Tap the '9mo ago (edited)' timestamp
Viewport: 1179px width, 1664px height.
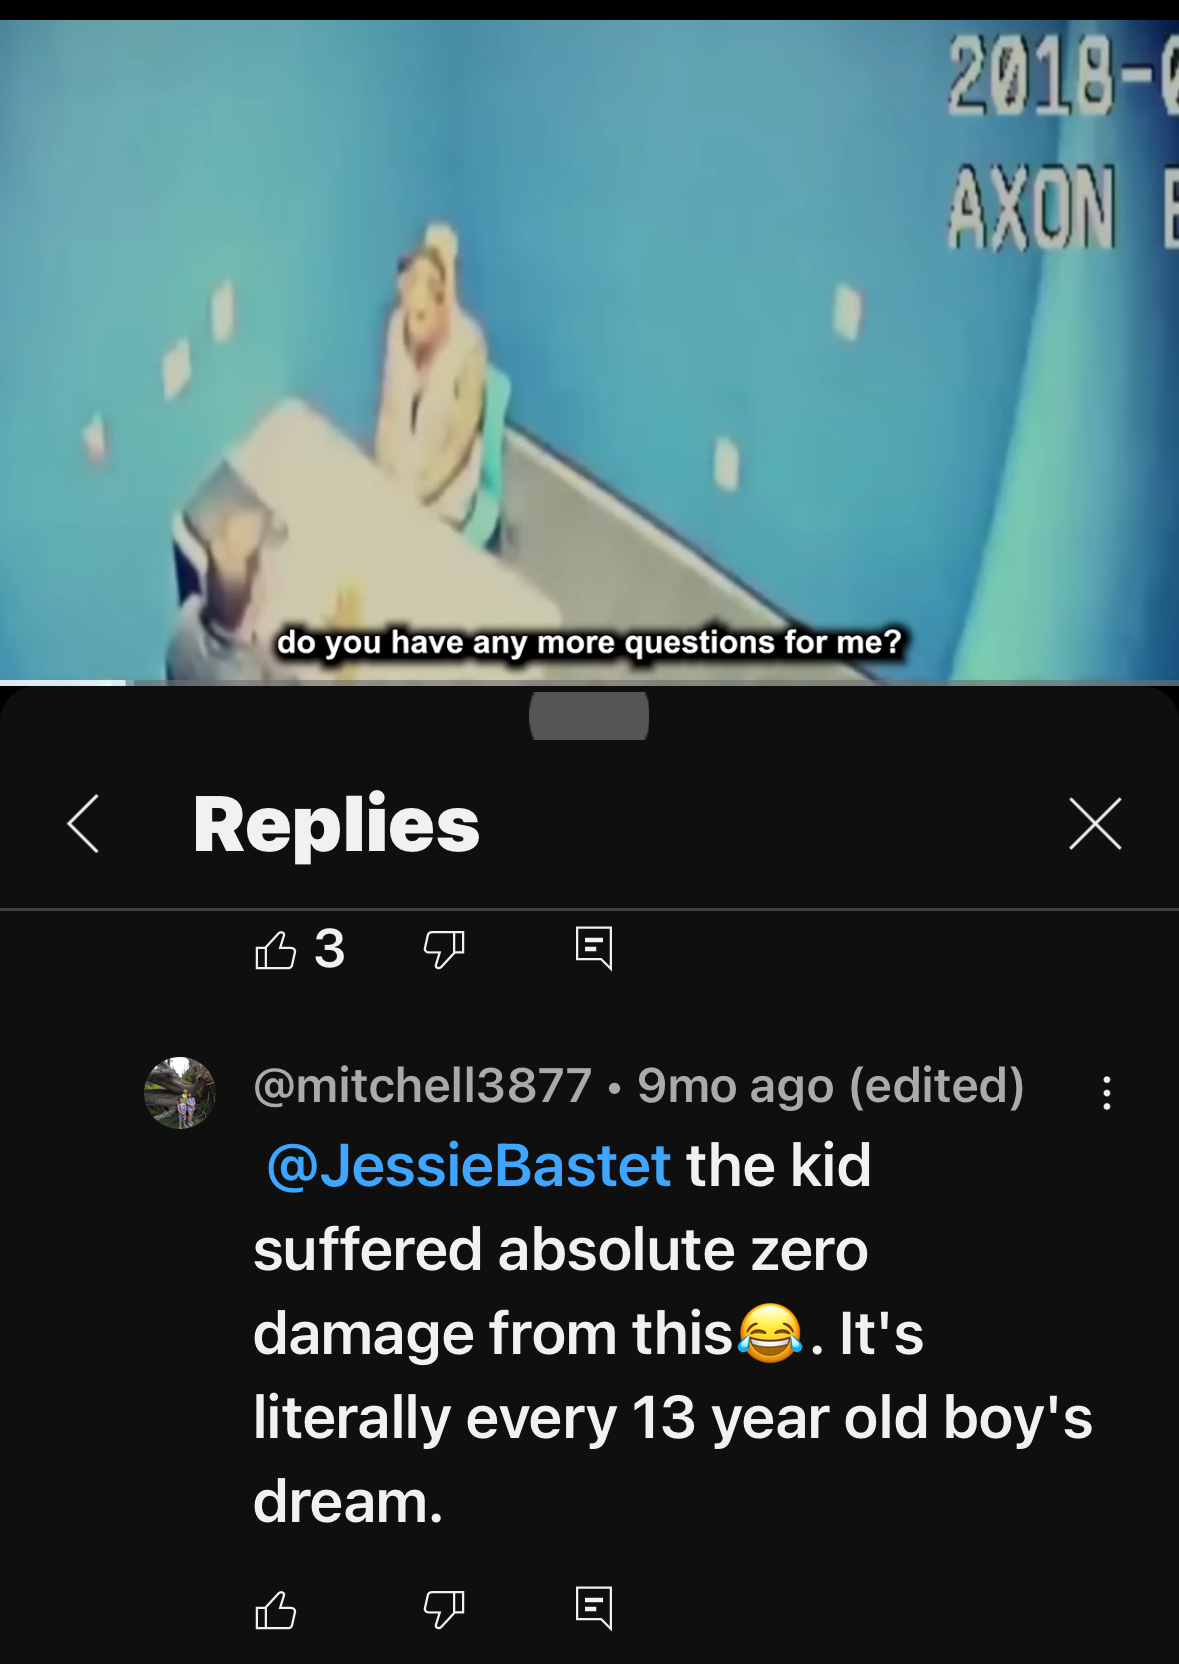pos(830,1085)
